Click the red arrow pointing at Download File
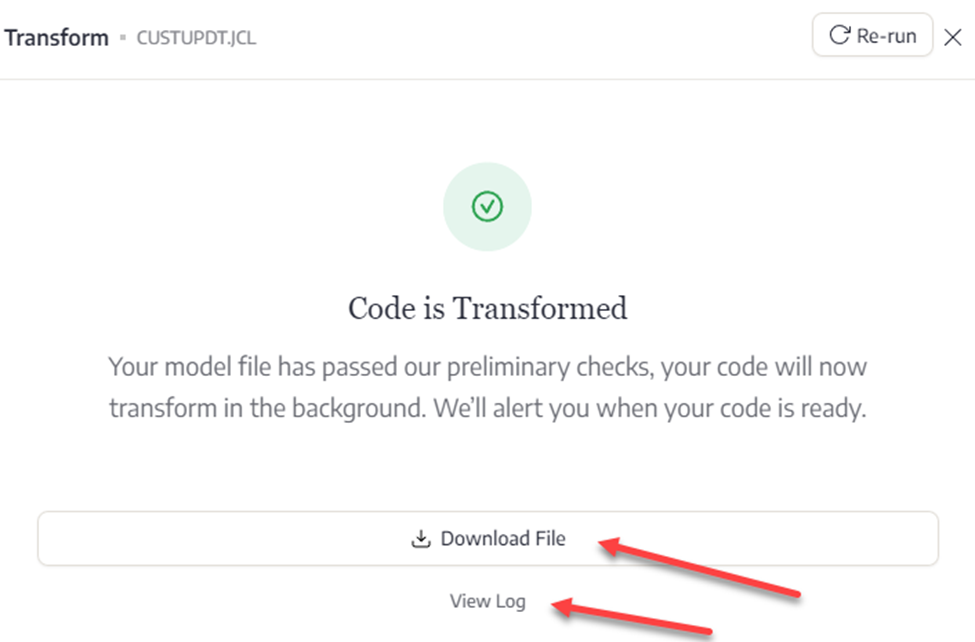This screenshot has height=642, width=975. pyautogui.click(x=699, y=567)
